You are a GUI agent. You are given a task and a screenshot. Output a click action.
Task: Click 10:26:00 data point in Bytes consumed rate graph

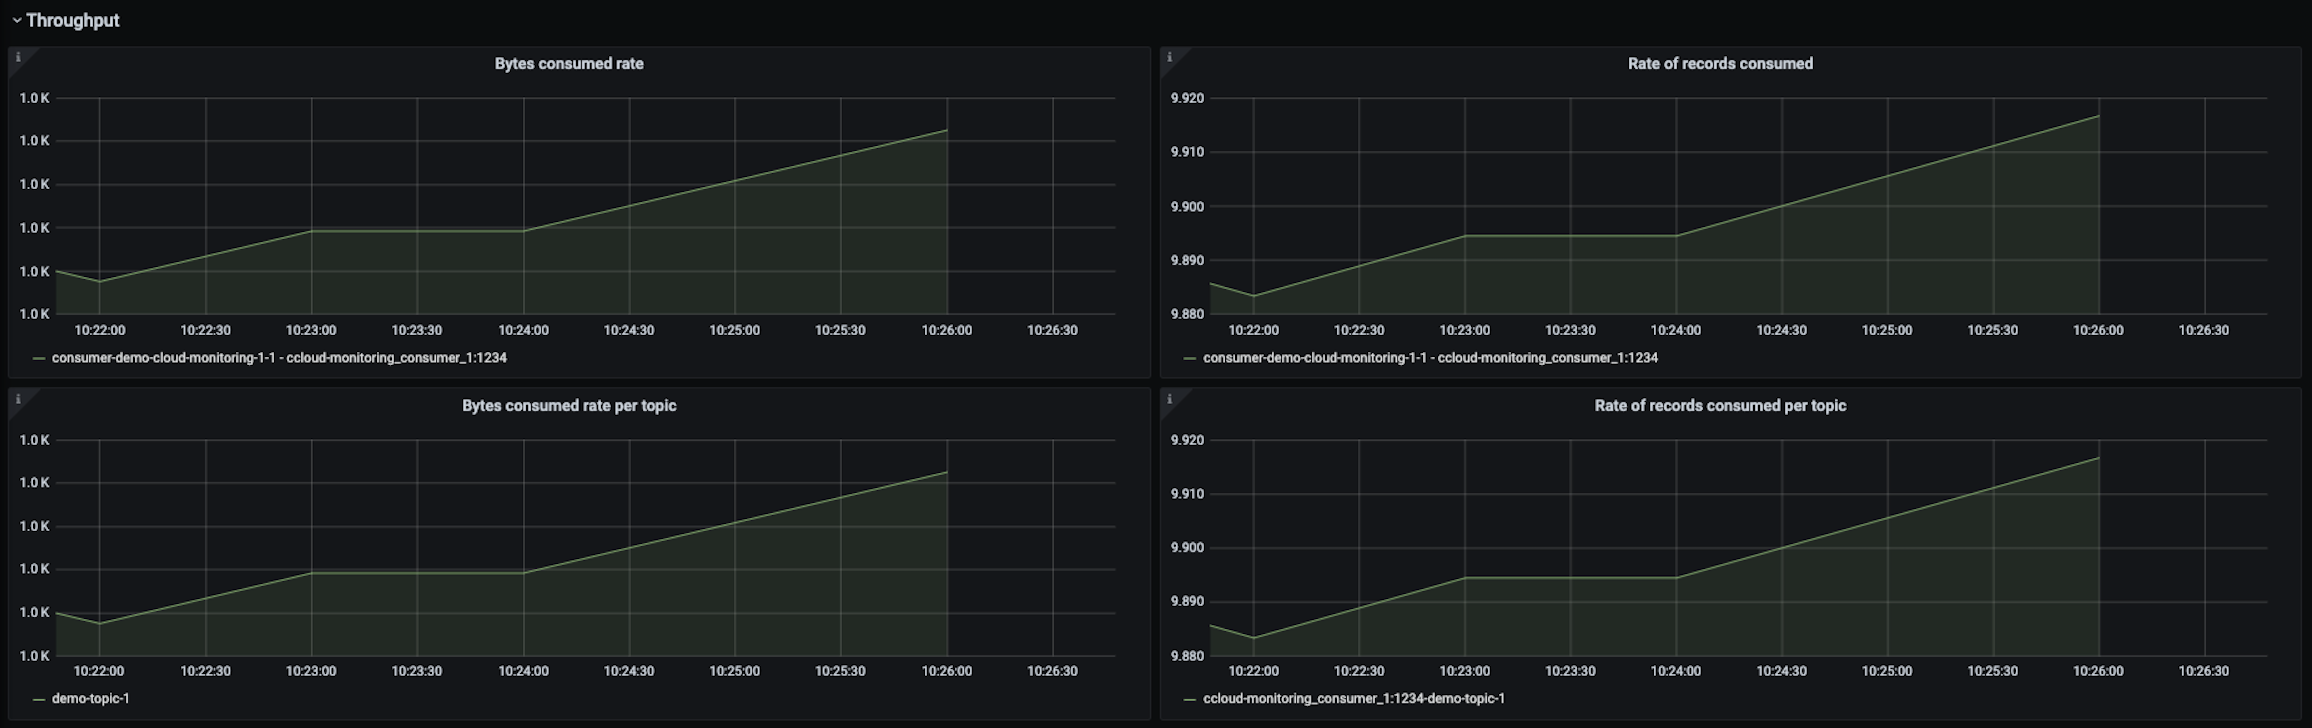[x=947, y=130]
